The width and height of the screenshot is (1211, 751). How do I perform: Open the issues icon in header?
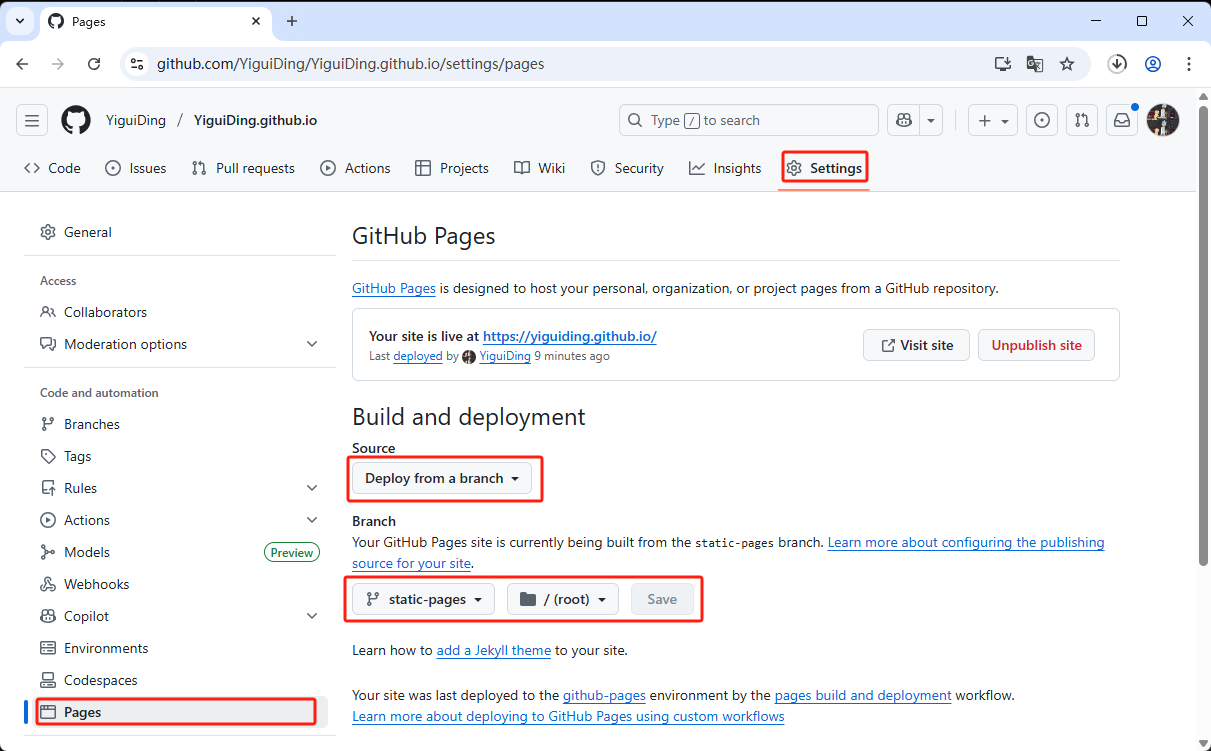(x=1042, y=121)
